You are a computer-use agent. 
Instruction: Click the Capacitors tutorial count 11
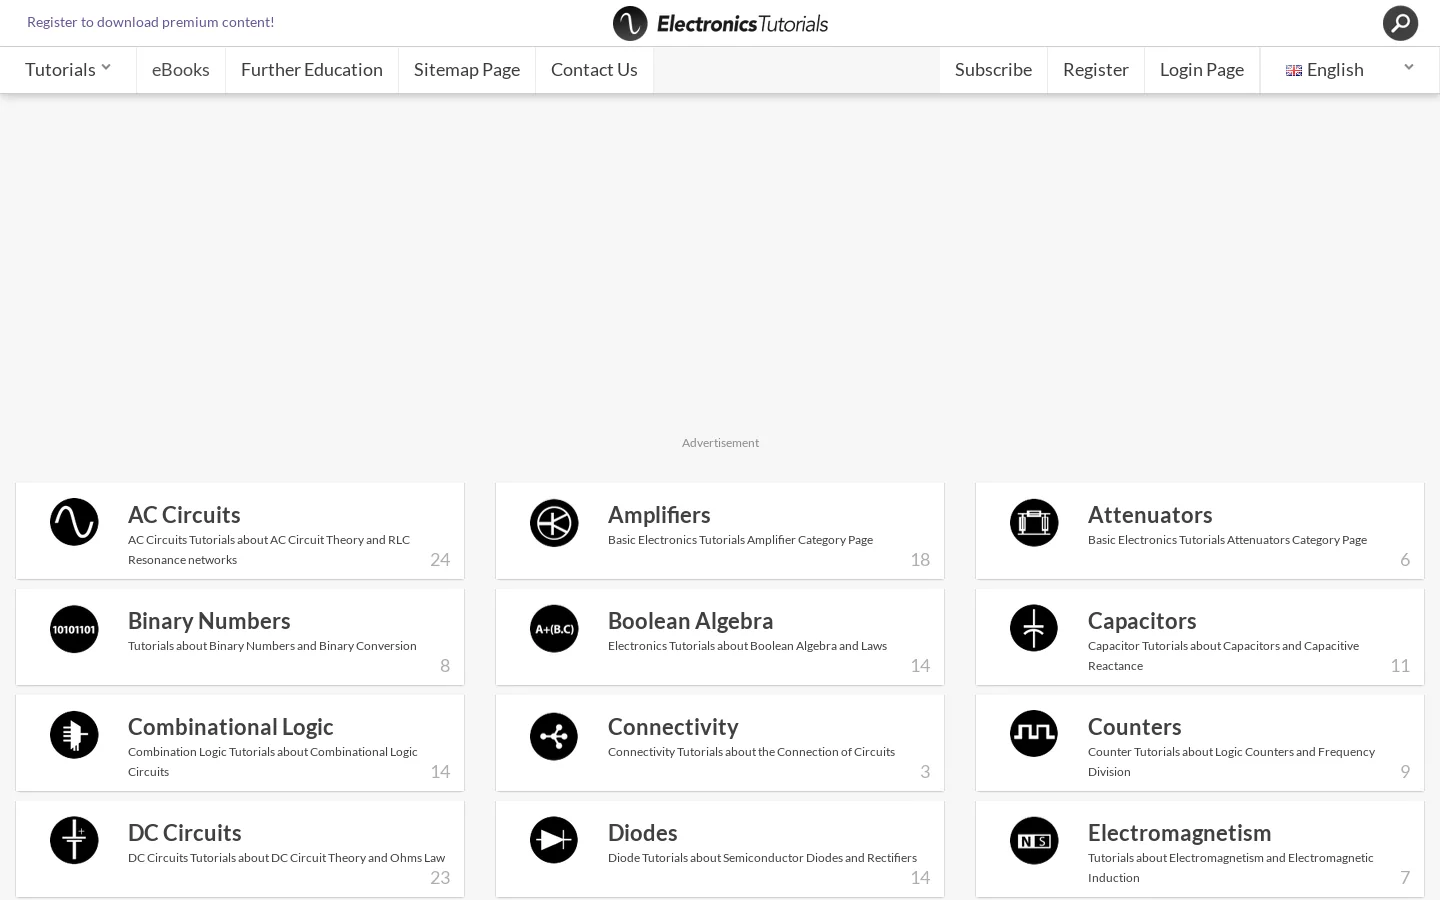tap(1400, 666)
